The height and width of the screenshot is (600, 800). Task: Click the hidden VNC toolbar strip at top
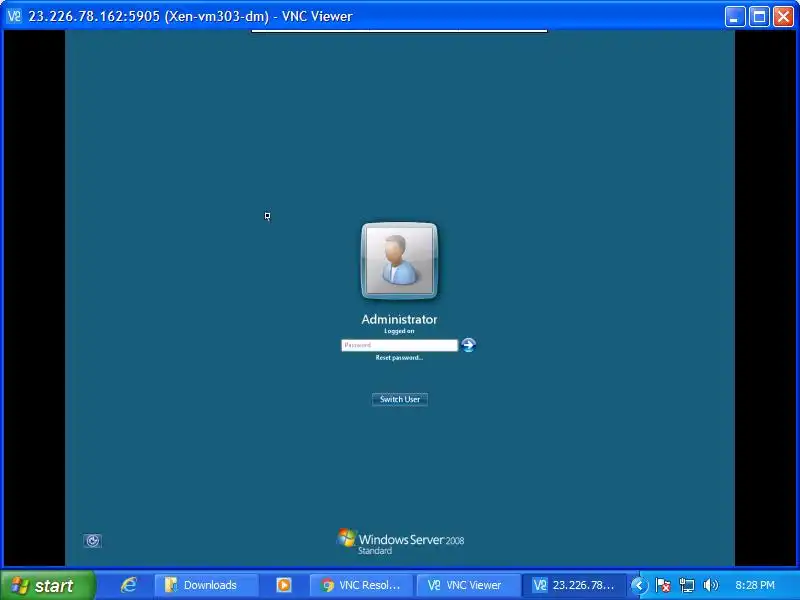point(399,31)
